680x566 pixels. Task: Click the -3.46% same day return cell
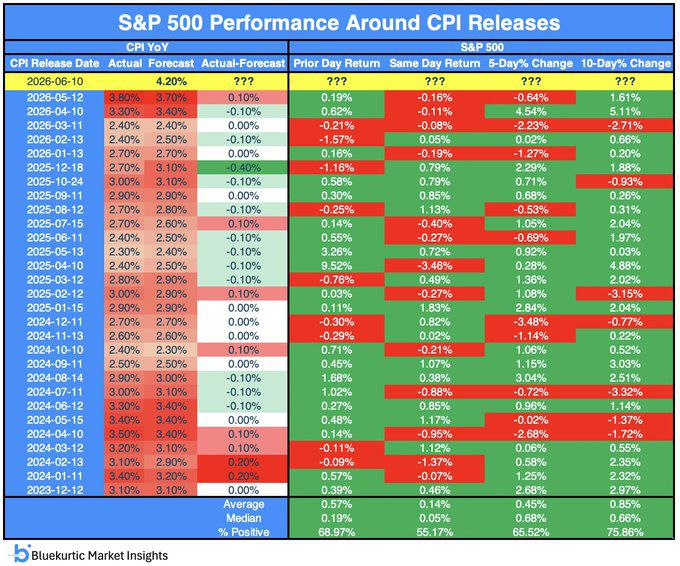(435, 266)
